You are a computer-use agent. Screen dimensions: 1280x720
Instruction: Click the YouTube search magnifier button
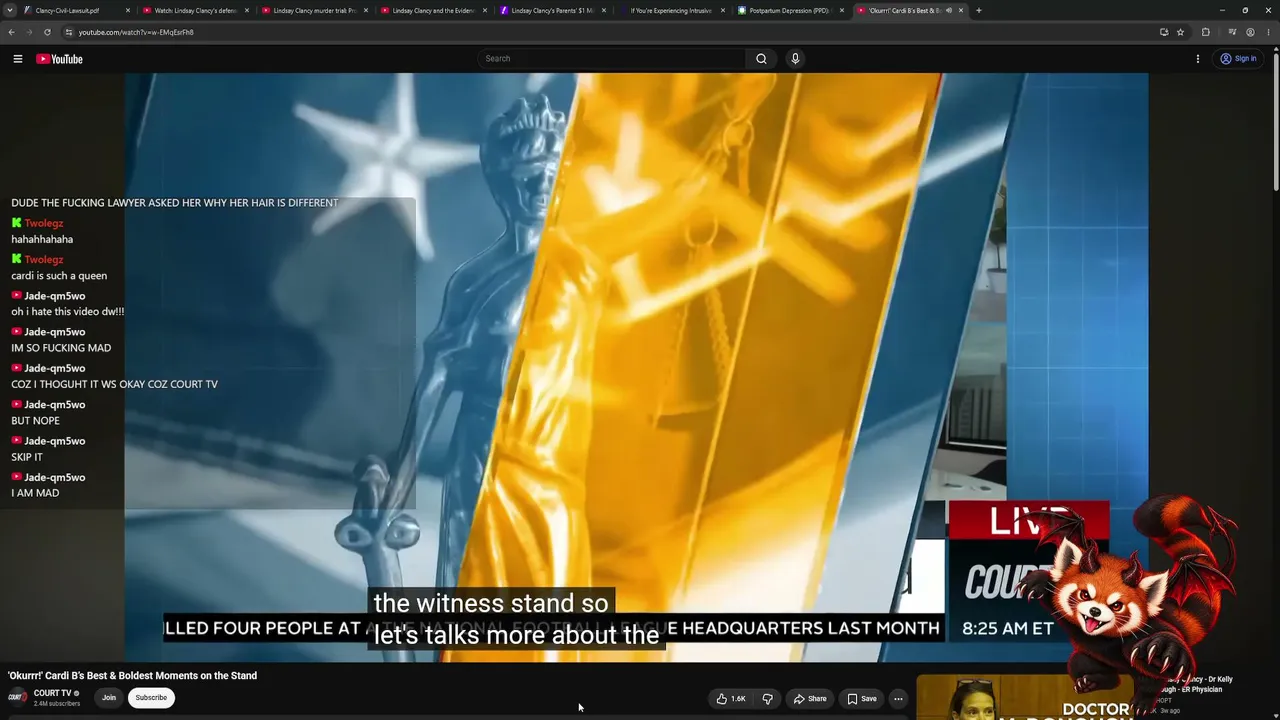(761, 59)
